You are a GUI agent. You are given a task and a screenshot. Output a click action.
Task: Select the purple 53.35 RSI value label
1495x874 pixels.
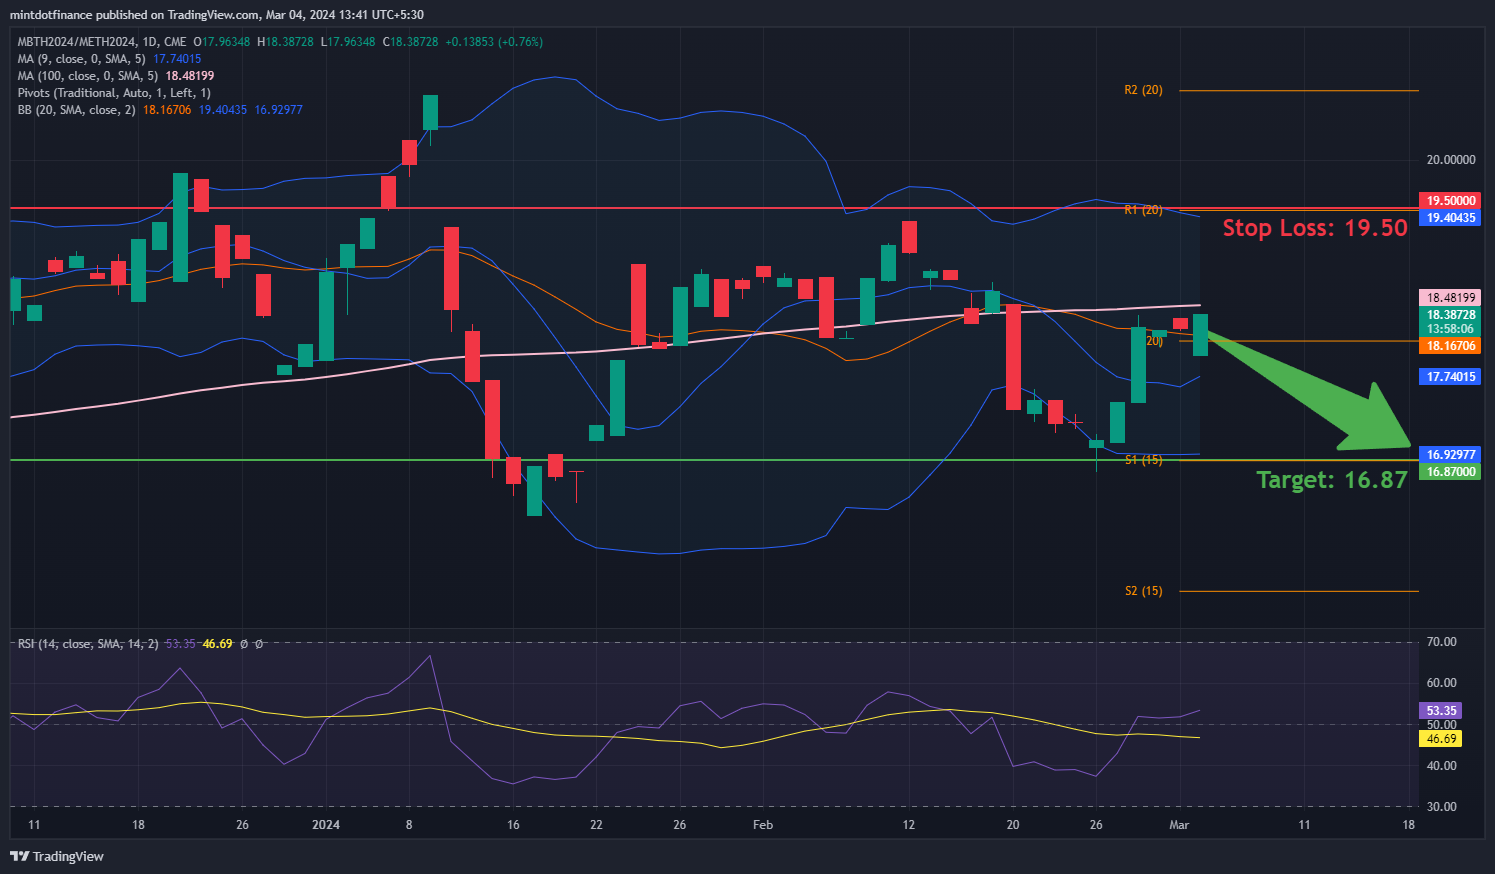(1441, 711)
